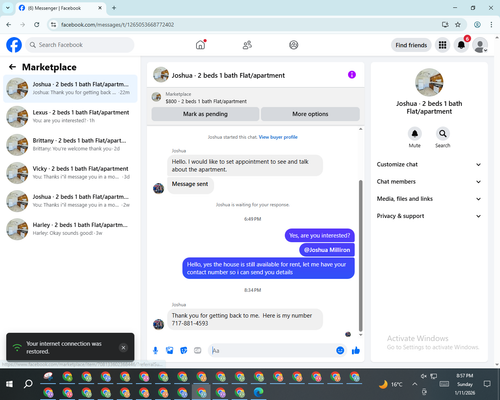Choose a GIF icon in composer
The image size is (500, 400).
198,350
